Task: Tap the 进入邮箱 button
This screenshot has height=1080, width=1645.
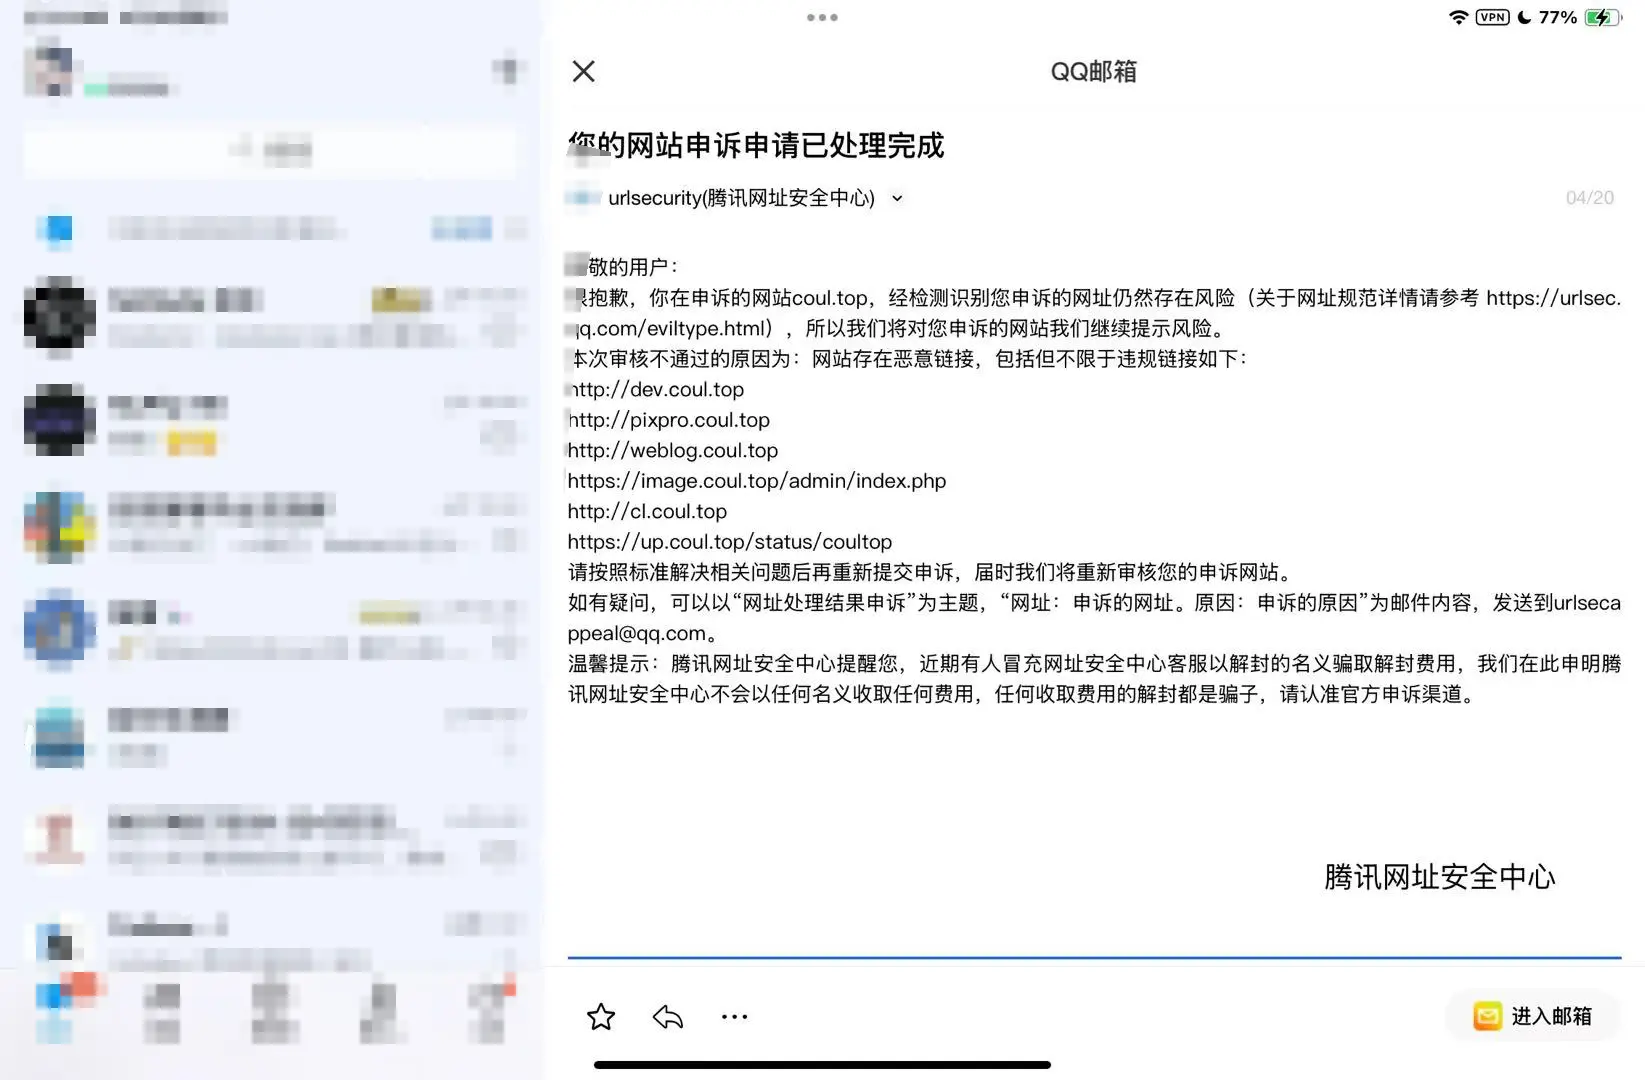Action: [1533, 1016]
